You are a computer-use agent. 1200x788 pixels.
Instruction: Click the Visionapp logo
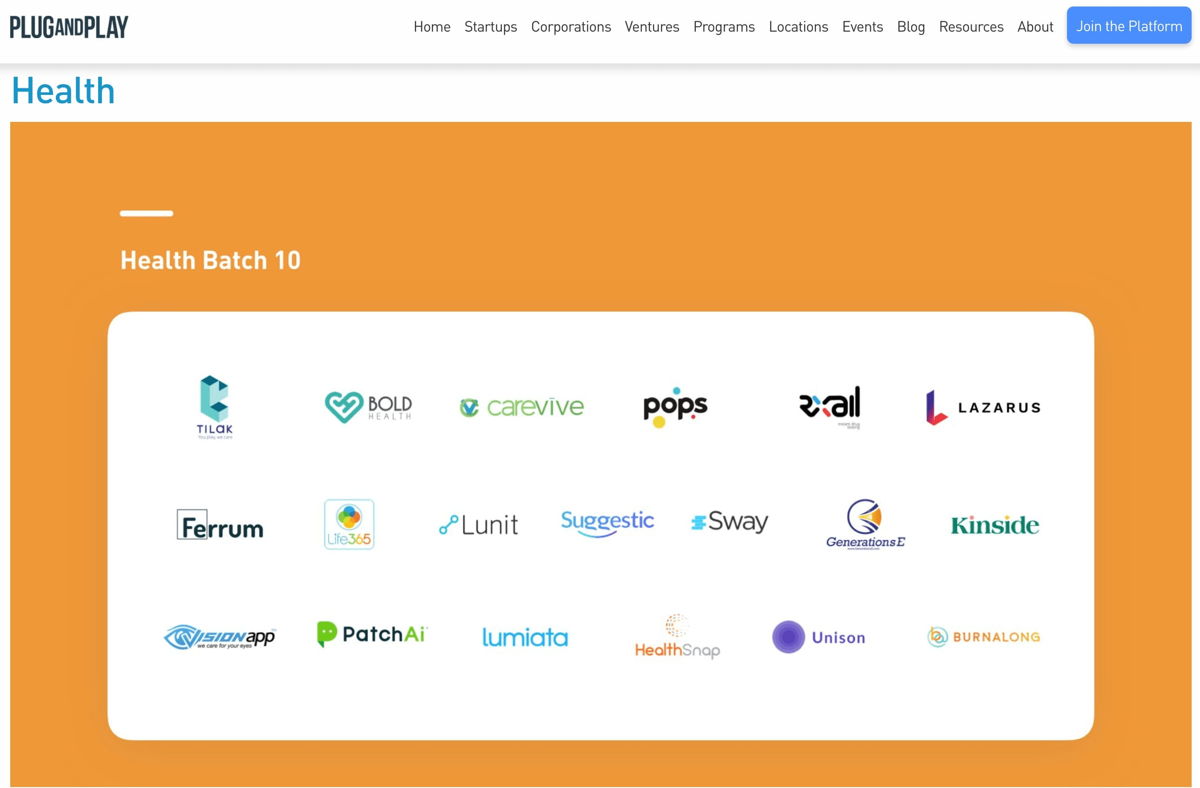coord(219,637)
